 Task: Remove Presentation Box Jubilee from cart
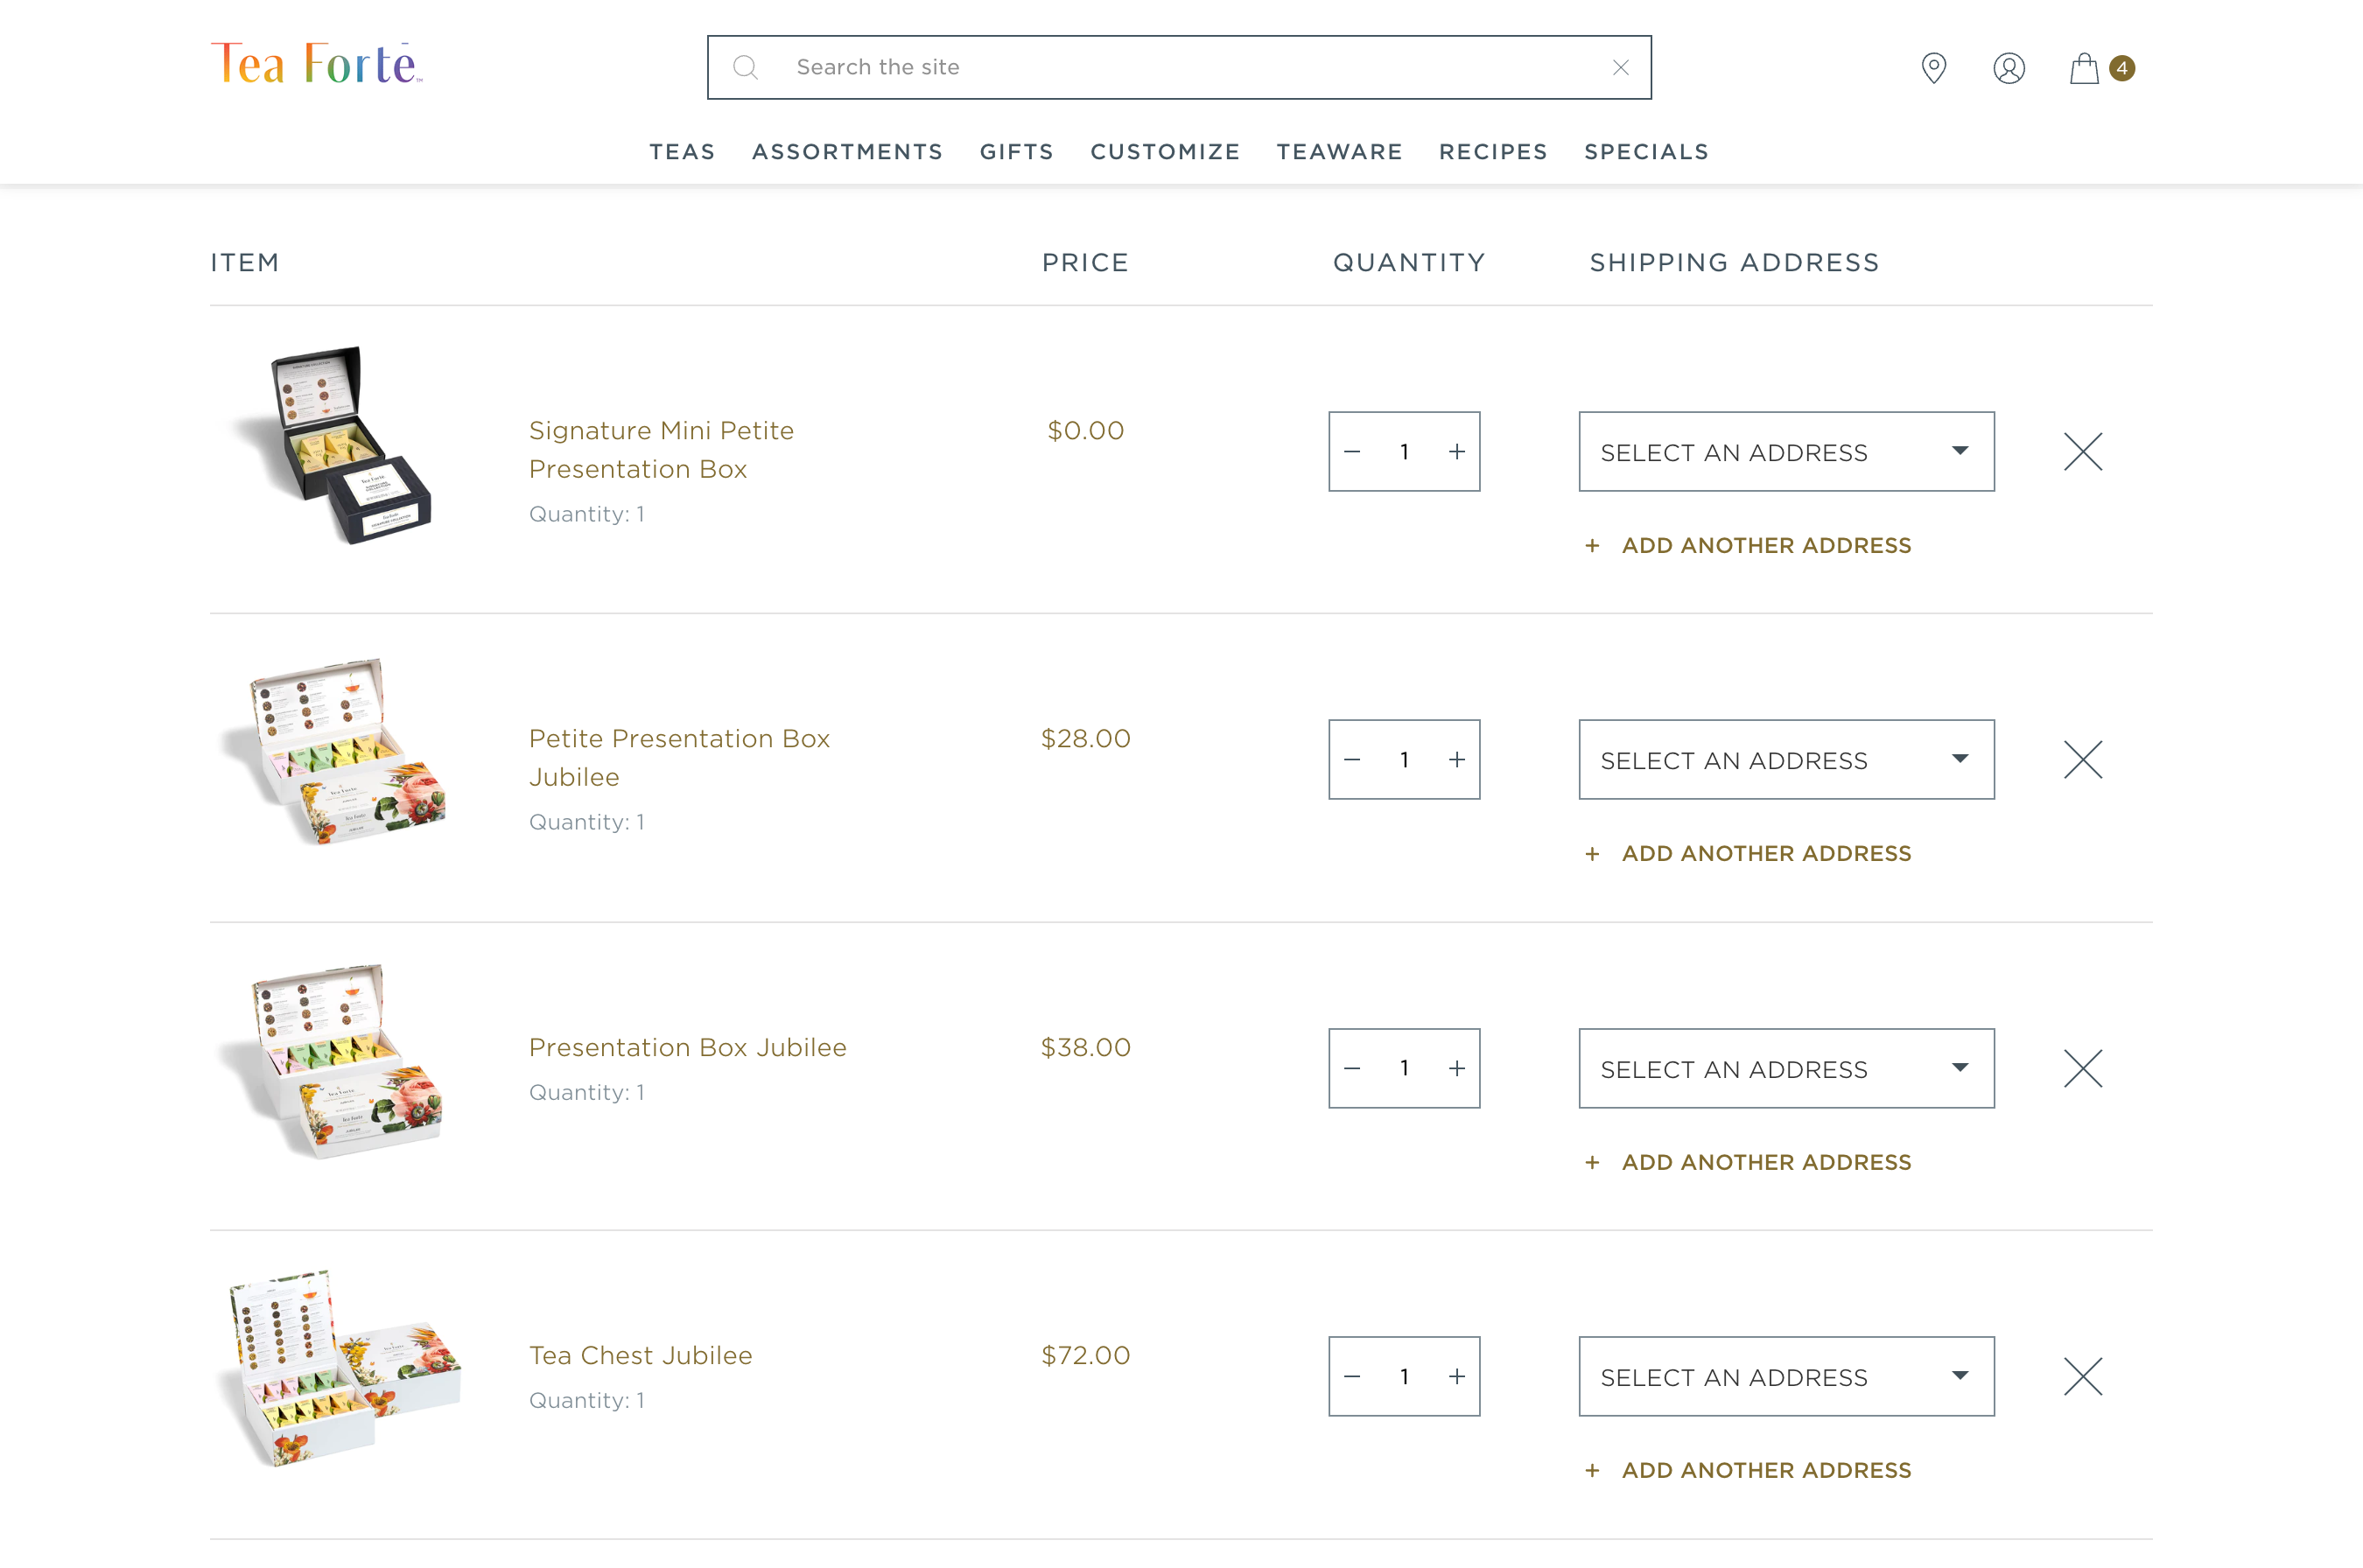[x=2082, y=1069]
